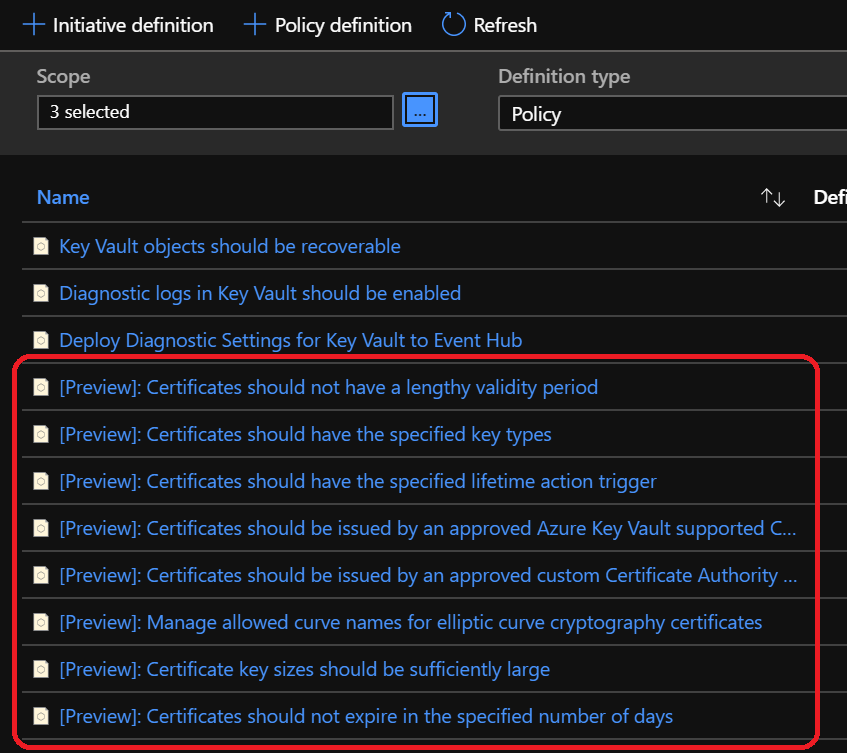Open scope picker with ellipsis button

pyautogui.click(x=420, y=111)
